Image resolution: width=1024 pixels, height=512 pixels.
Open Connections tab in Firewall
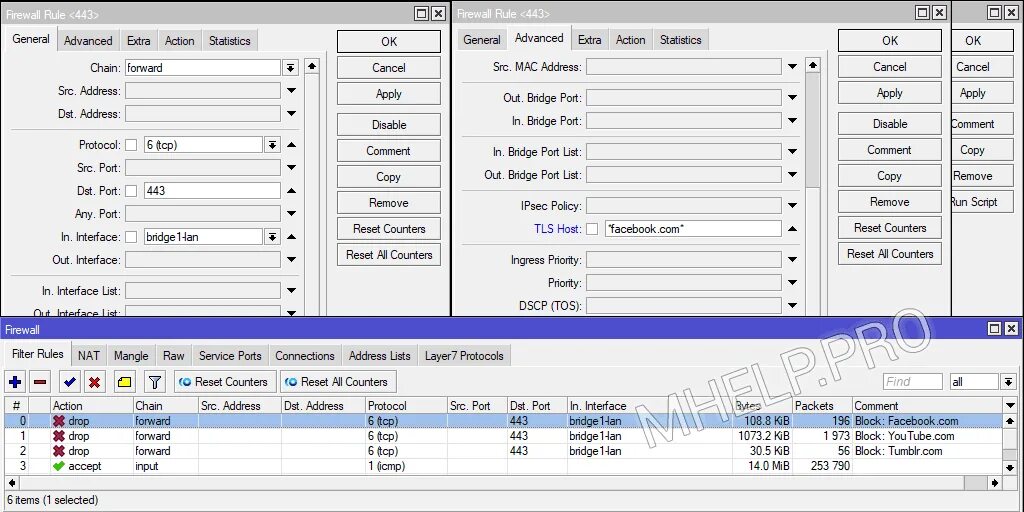pos(305,356)
